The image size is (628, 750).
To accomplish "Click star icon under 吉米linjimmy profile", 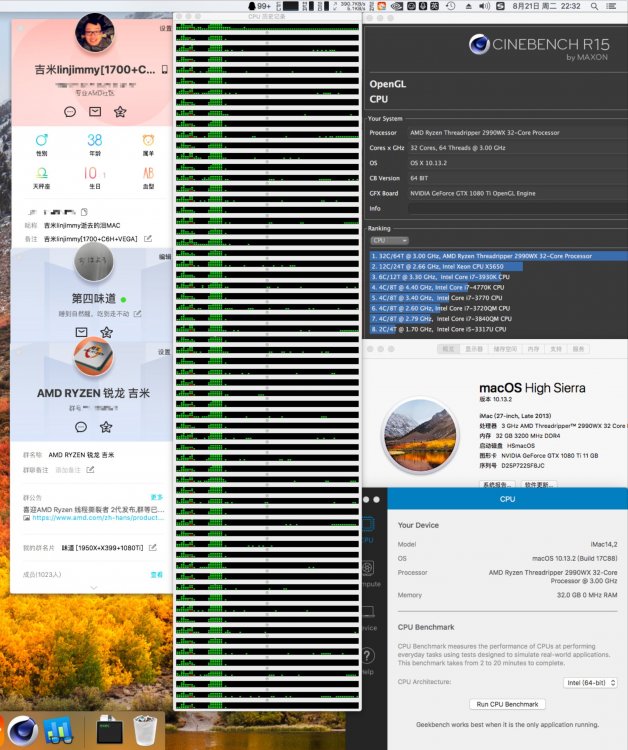I will pyautogui.click(x=120, y=111).
